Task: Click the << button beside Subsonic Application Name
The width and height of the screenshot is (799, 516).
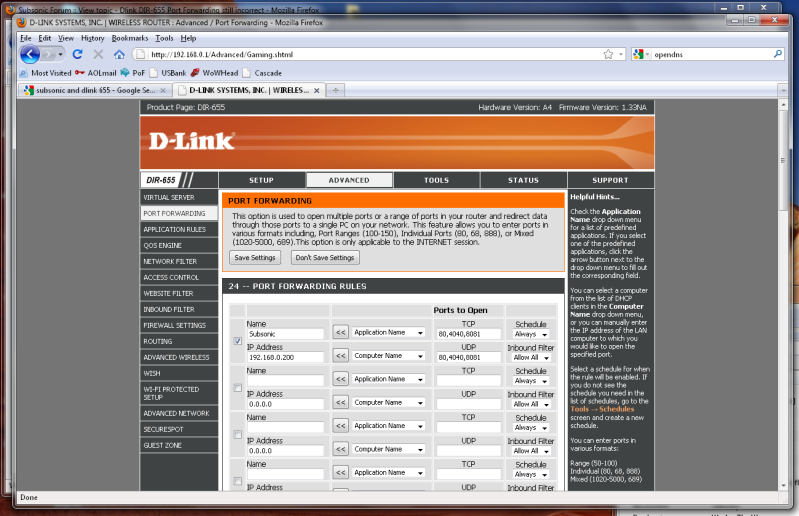Action: pos(340,332)
